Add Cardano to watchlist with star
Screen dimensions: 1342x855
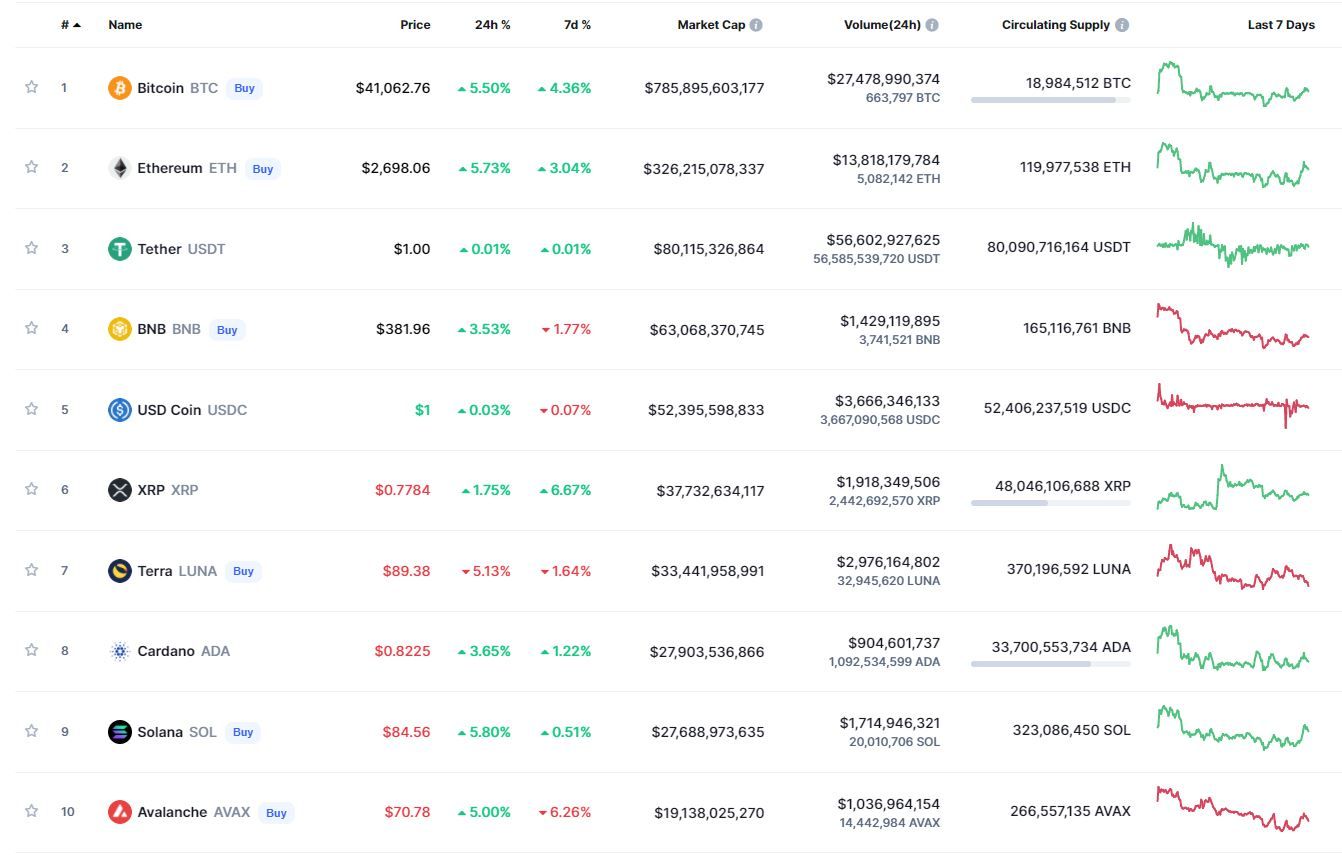pos(31,650)
